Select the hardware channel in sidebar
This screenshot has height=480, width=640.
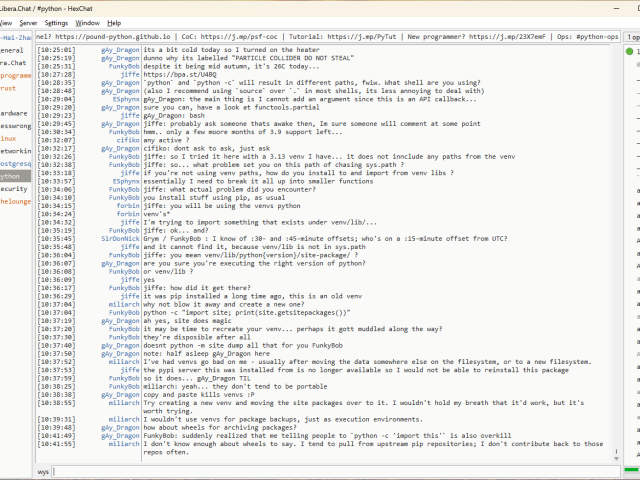pos(14,113)
